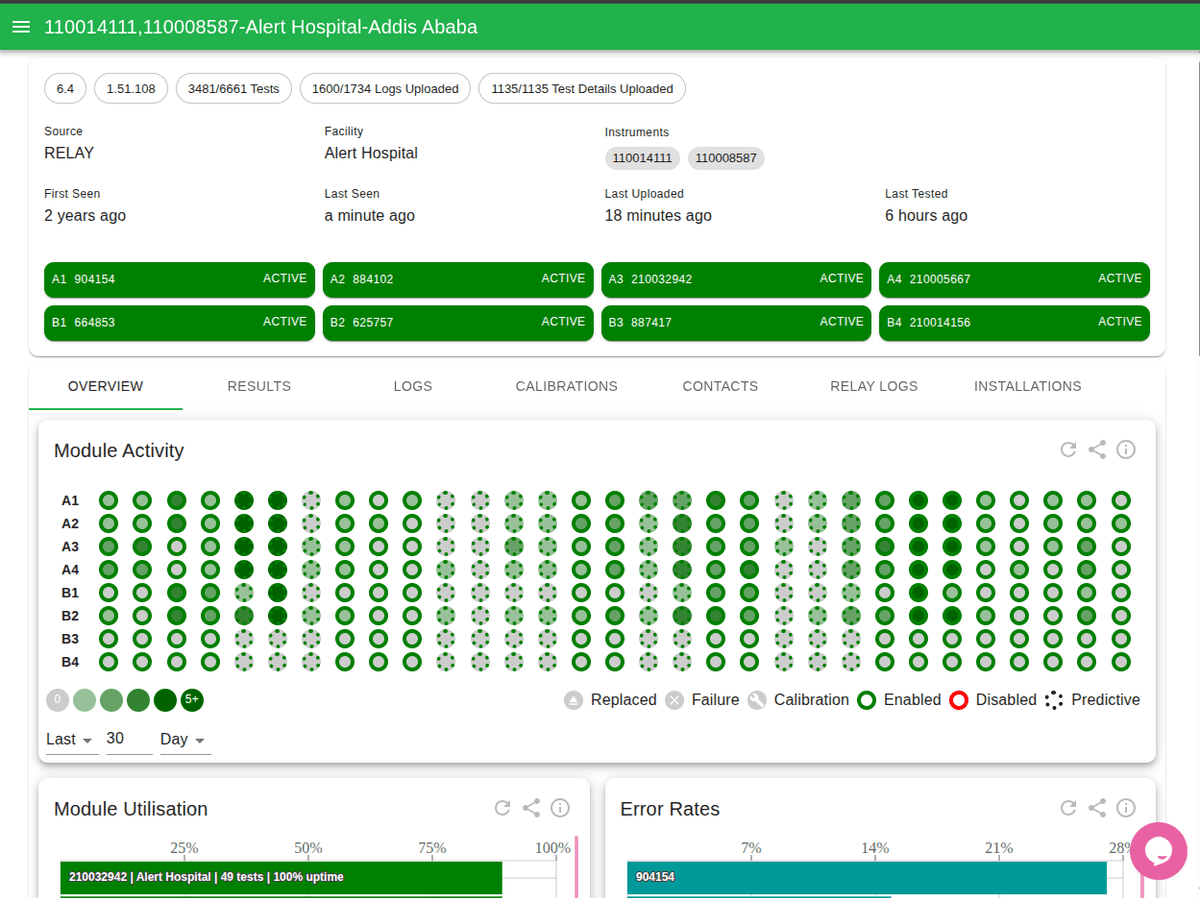Click the number of days input field
This screenshot has width=1200, height=898.
coord(127,739)
